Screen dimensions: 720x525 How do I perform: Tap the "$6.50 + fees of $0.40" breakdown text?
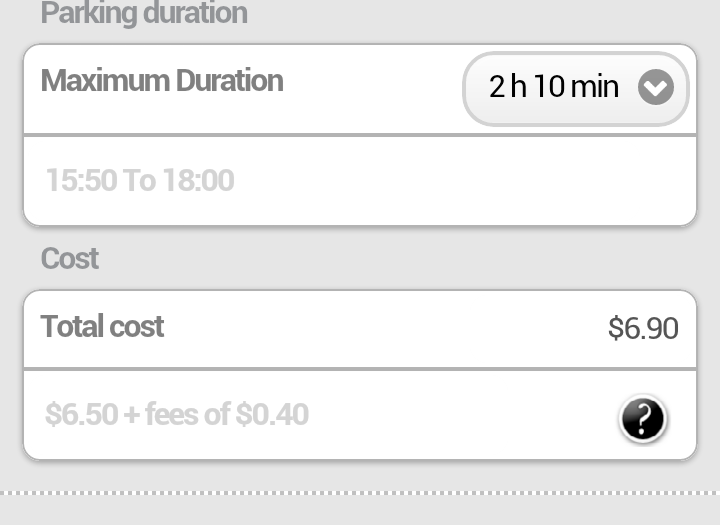click(177, 415)
